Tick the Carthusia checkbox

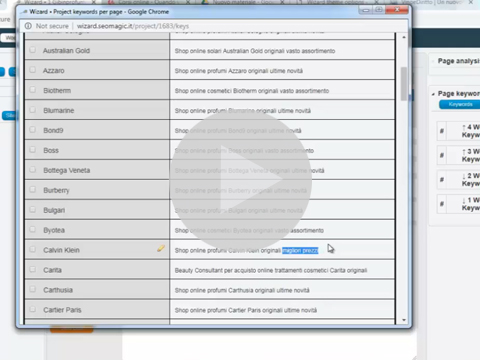coord(33,289)
